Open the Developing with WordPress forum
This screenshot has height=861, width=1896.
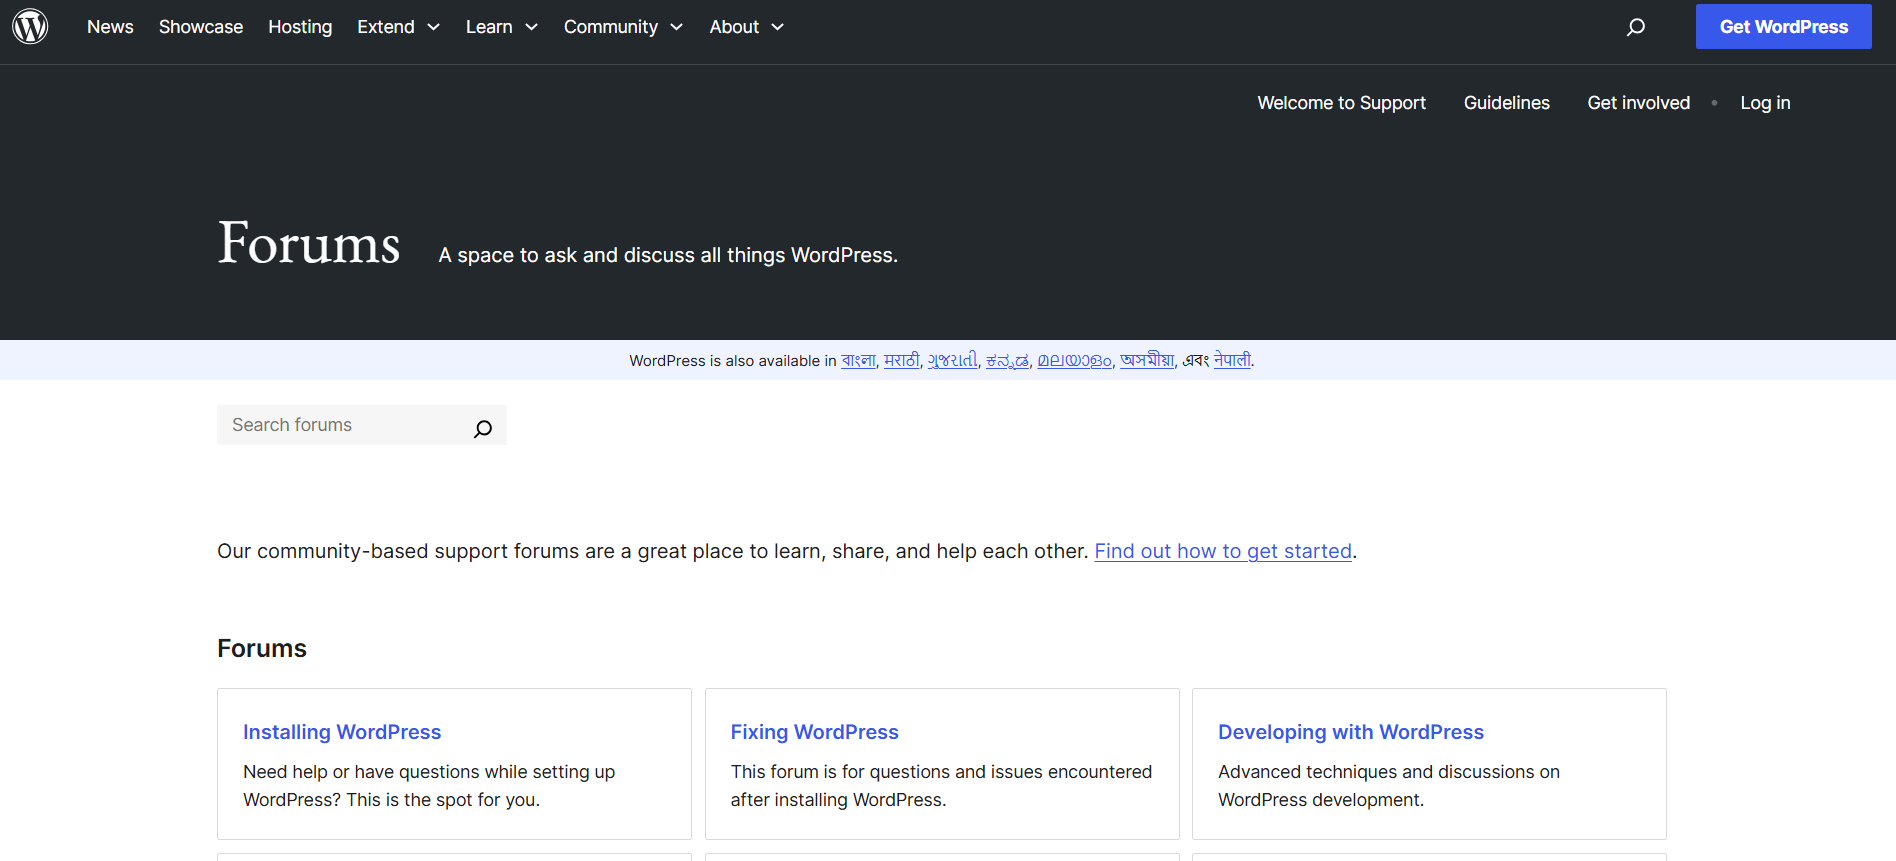point(1351,732)
